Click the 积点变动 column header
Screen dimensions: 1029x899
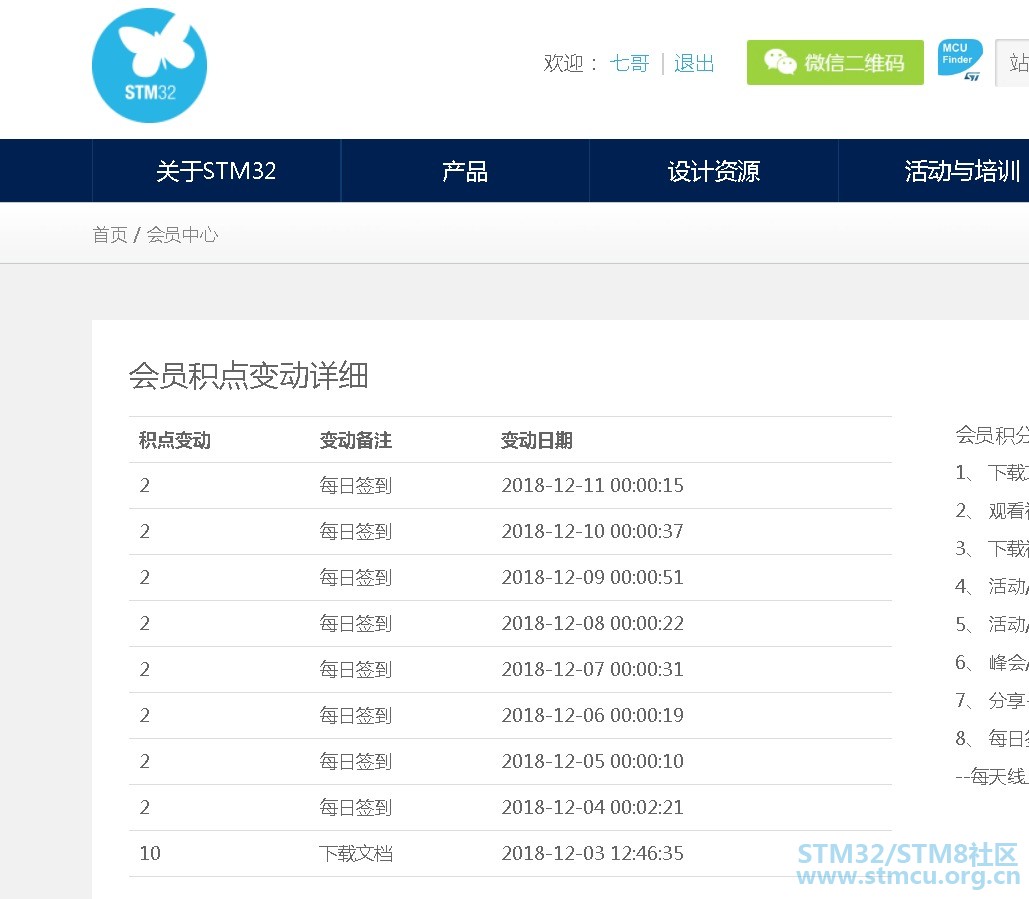click(175, 440)
